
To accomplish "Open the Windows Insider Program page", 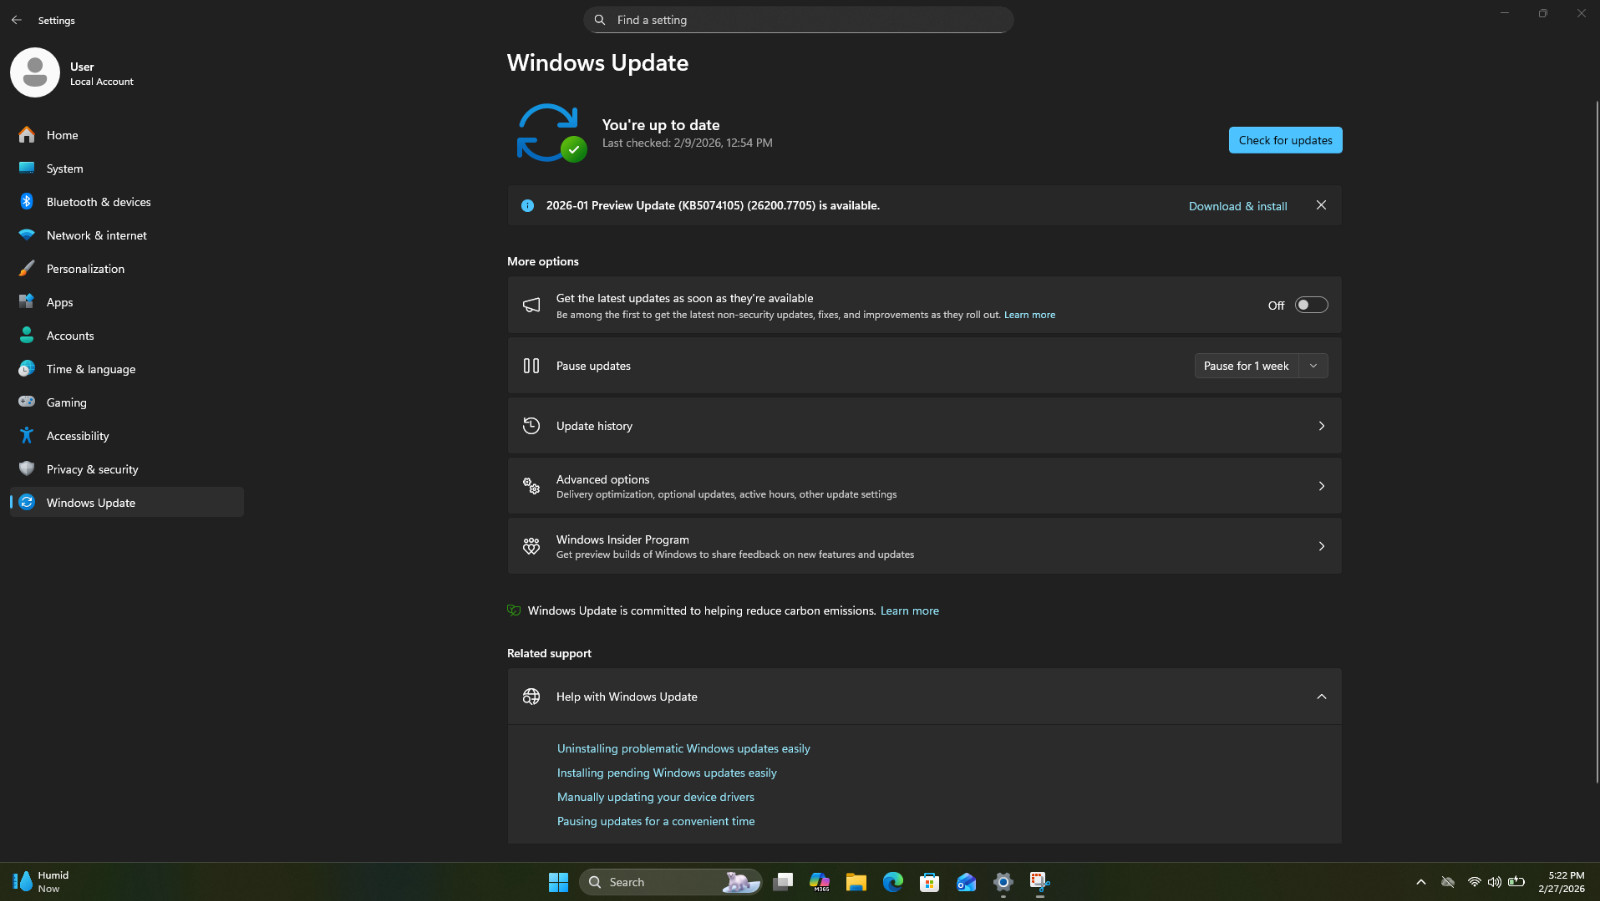I will click(924, 546).
